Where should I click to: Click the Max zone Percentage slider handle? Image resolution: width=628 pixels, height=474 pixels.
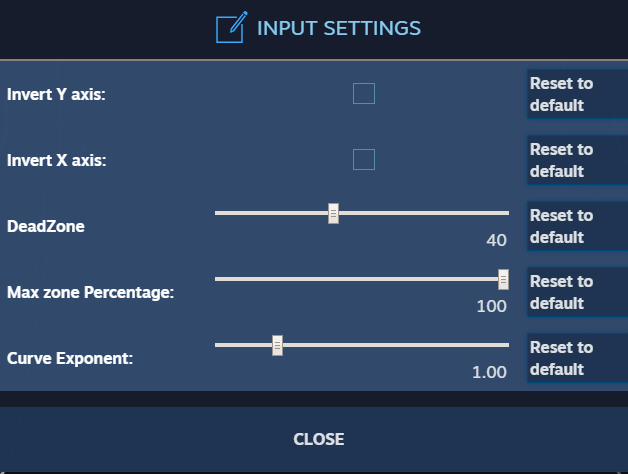504,279
